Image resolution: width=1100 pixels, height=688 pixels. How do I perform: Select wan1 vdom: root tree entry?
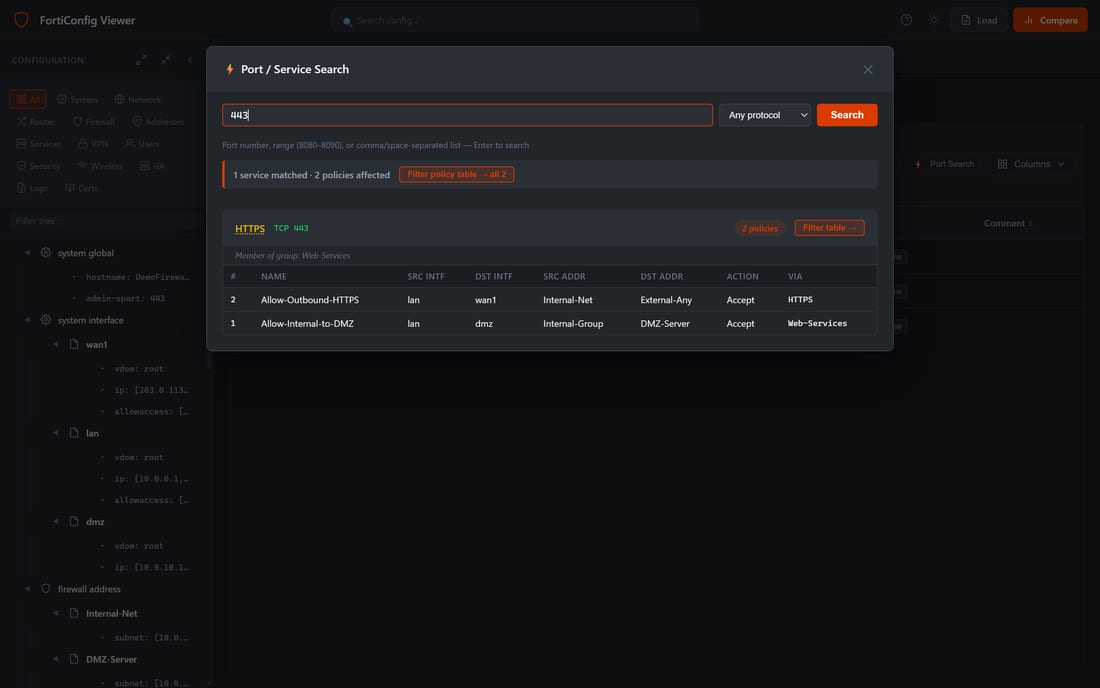click(x=139, y=368)
